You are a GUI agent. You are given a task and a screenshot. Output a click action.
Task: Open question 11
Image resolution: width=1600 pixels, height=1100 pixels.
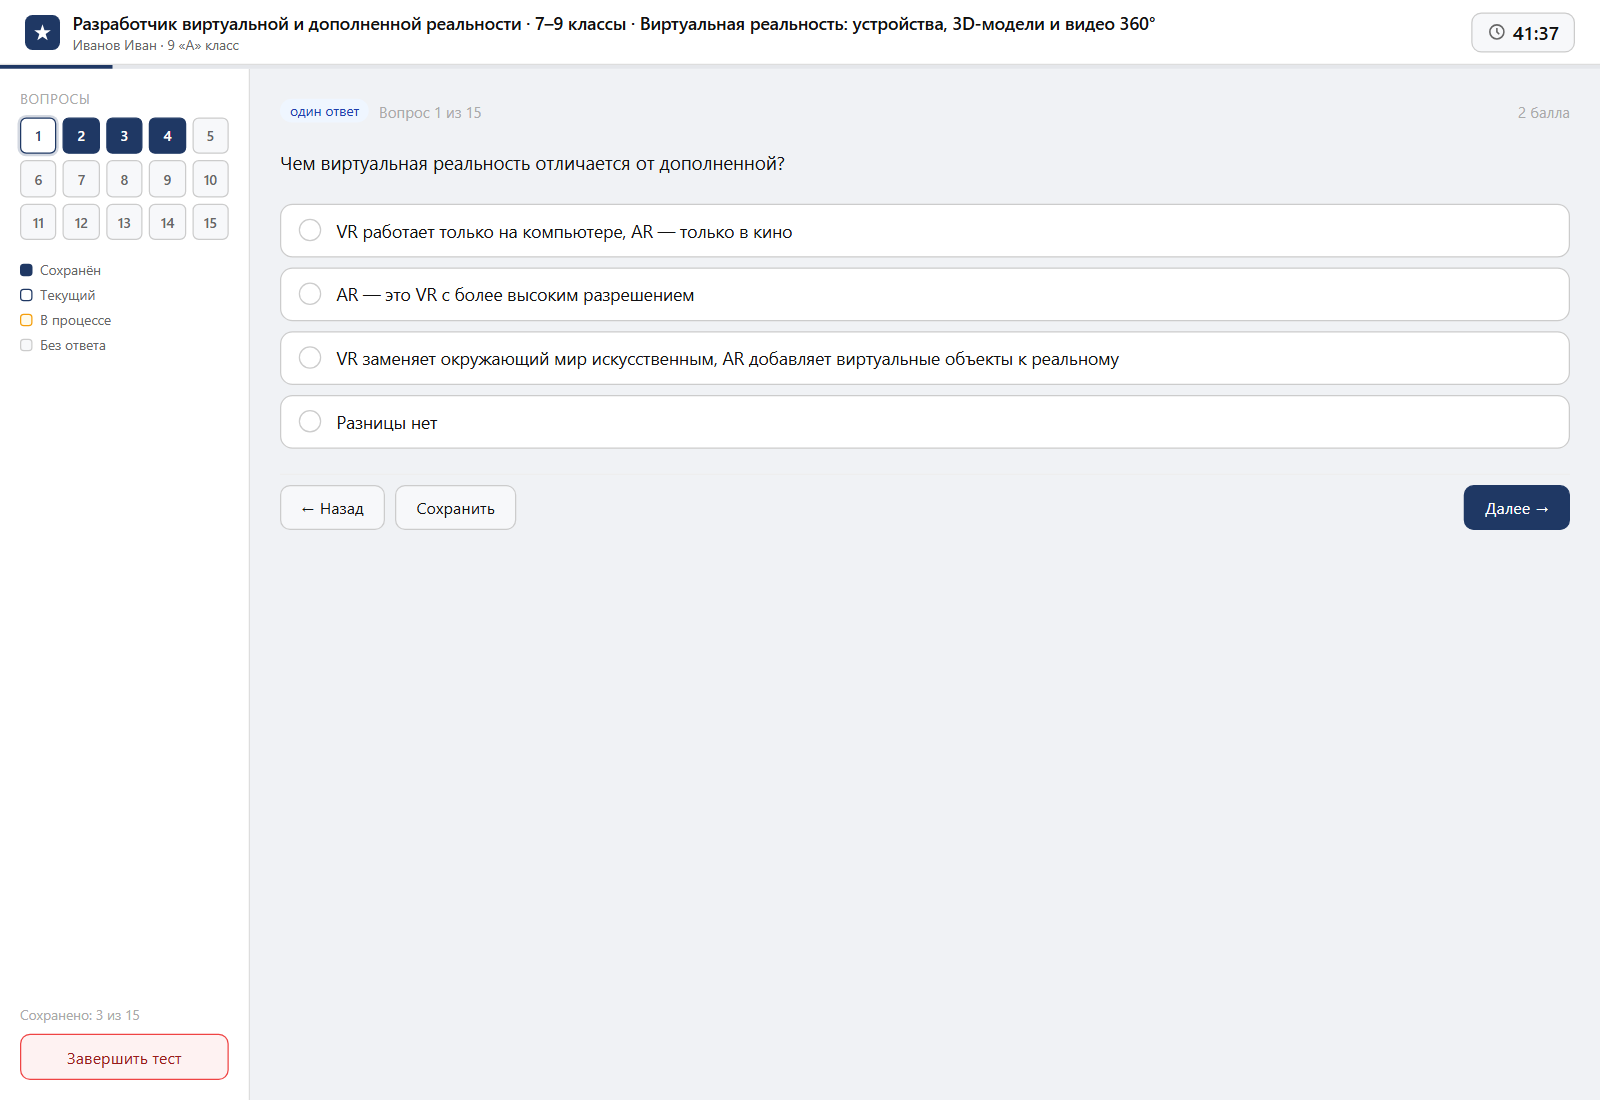[x=38, y=223]
